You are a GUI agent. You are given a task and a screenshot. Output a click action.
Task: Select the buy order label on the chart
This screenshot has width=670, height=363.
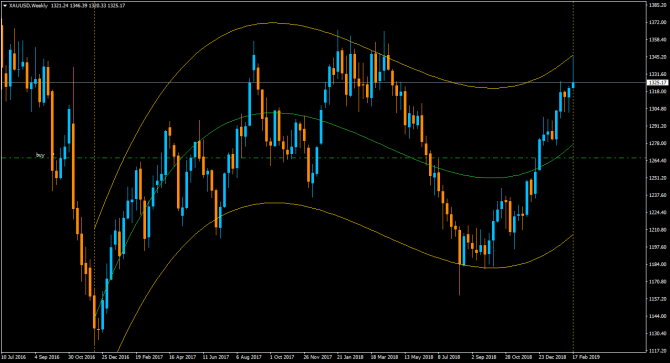(40, 155)
